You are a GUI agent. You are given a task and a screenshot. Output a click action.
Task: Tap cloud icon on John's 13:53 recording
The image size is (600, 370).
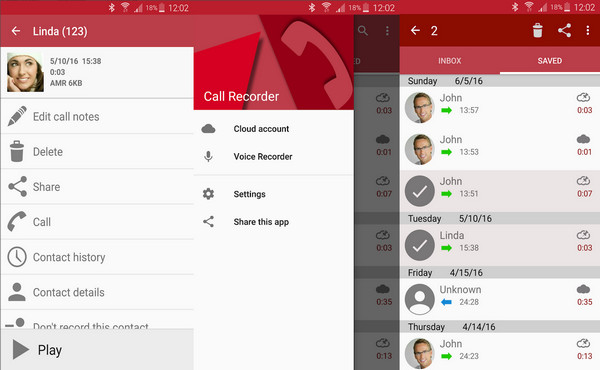click(x=583, y=139)
